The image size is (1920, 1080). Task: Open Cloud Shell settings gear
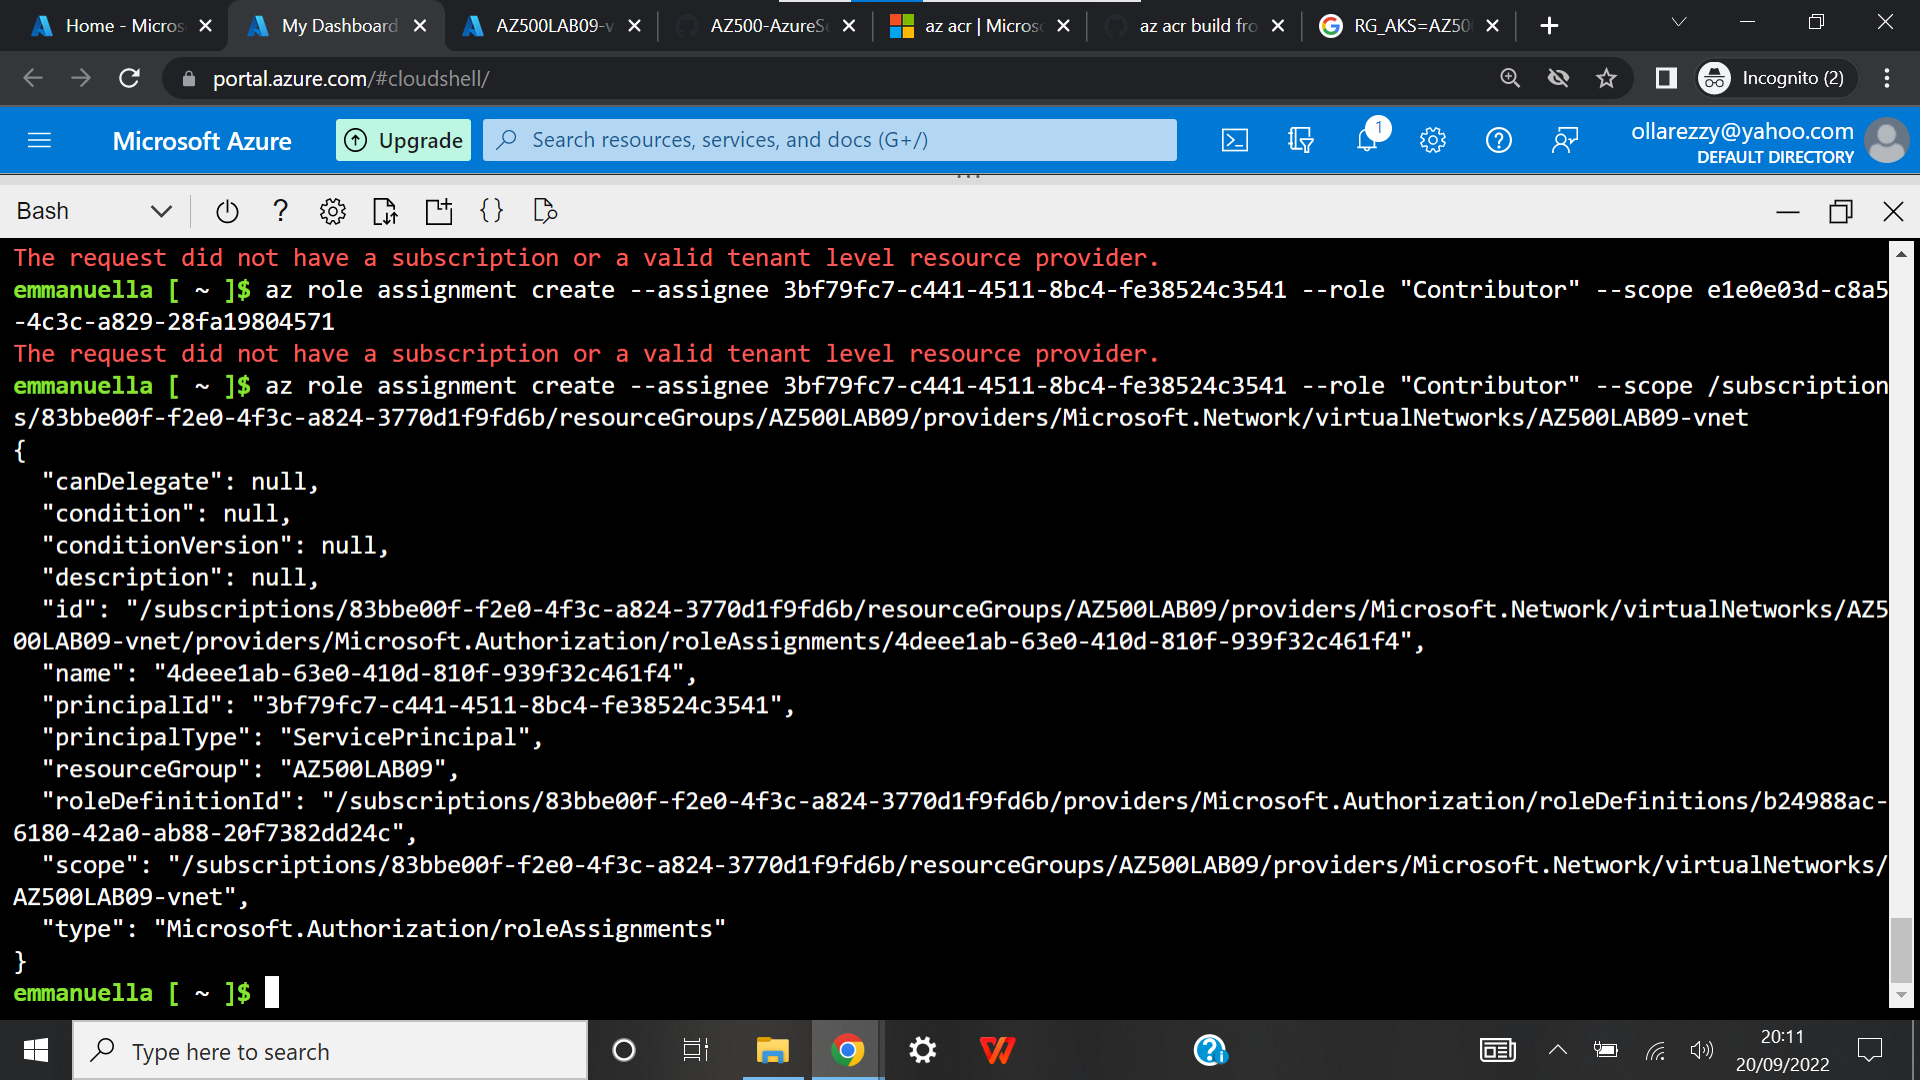(x=333, y=211)
